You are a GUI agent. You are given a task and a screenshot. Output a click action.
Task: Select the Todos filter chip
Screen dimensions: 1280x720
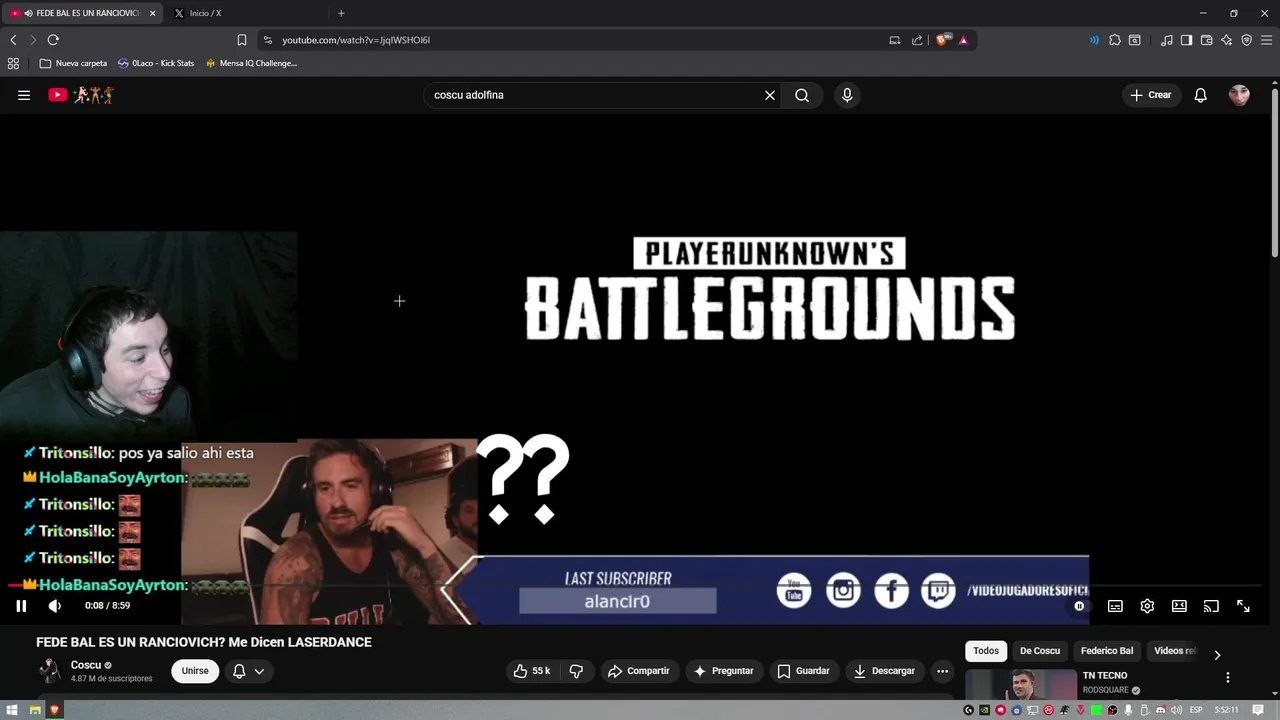click(x=986, y=651)
